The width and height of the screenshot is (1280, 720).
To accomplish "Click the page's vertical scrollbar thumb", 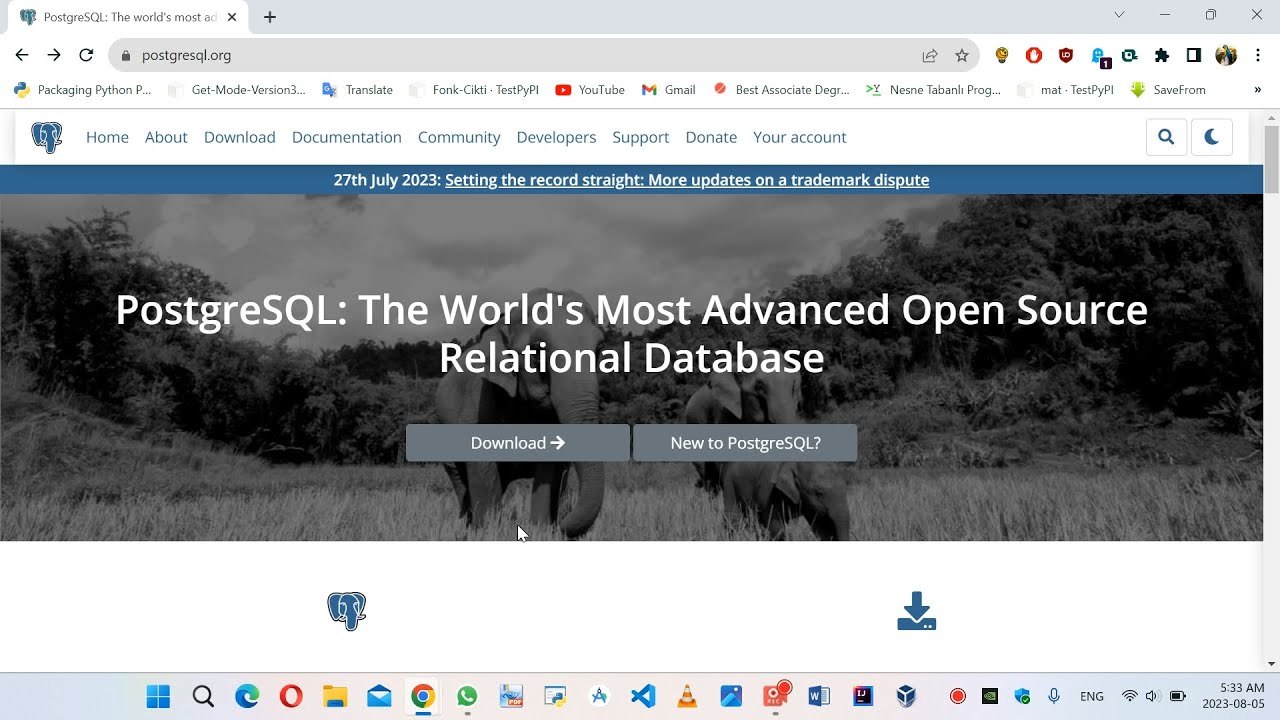I will click(x=1272, y=160).
